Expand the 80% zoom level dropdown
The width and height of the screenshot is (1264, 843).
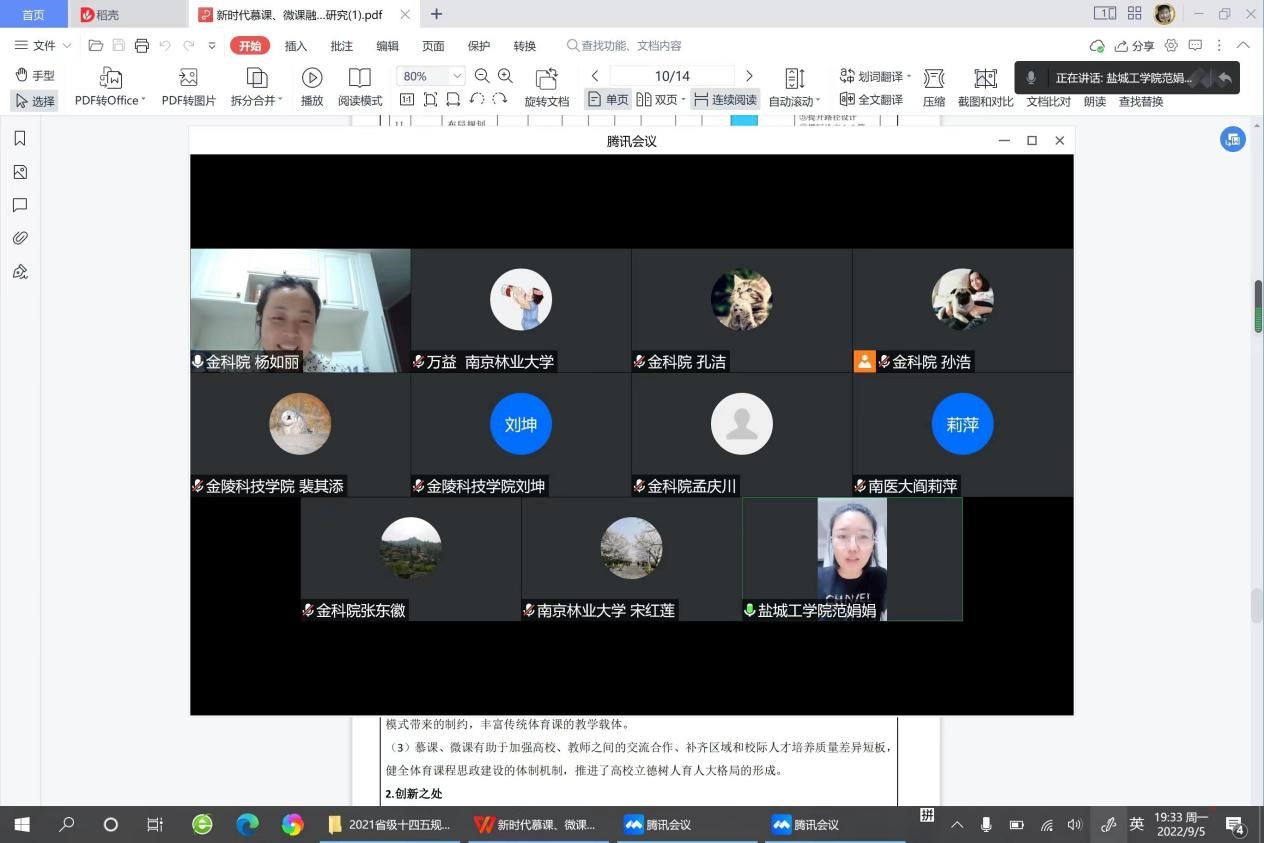tap(457, 76)
